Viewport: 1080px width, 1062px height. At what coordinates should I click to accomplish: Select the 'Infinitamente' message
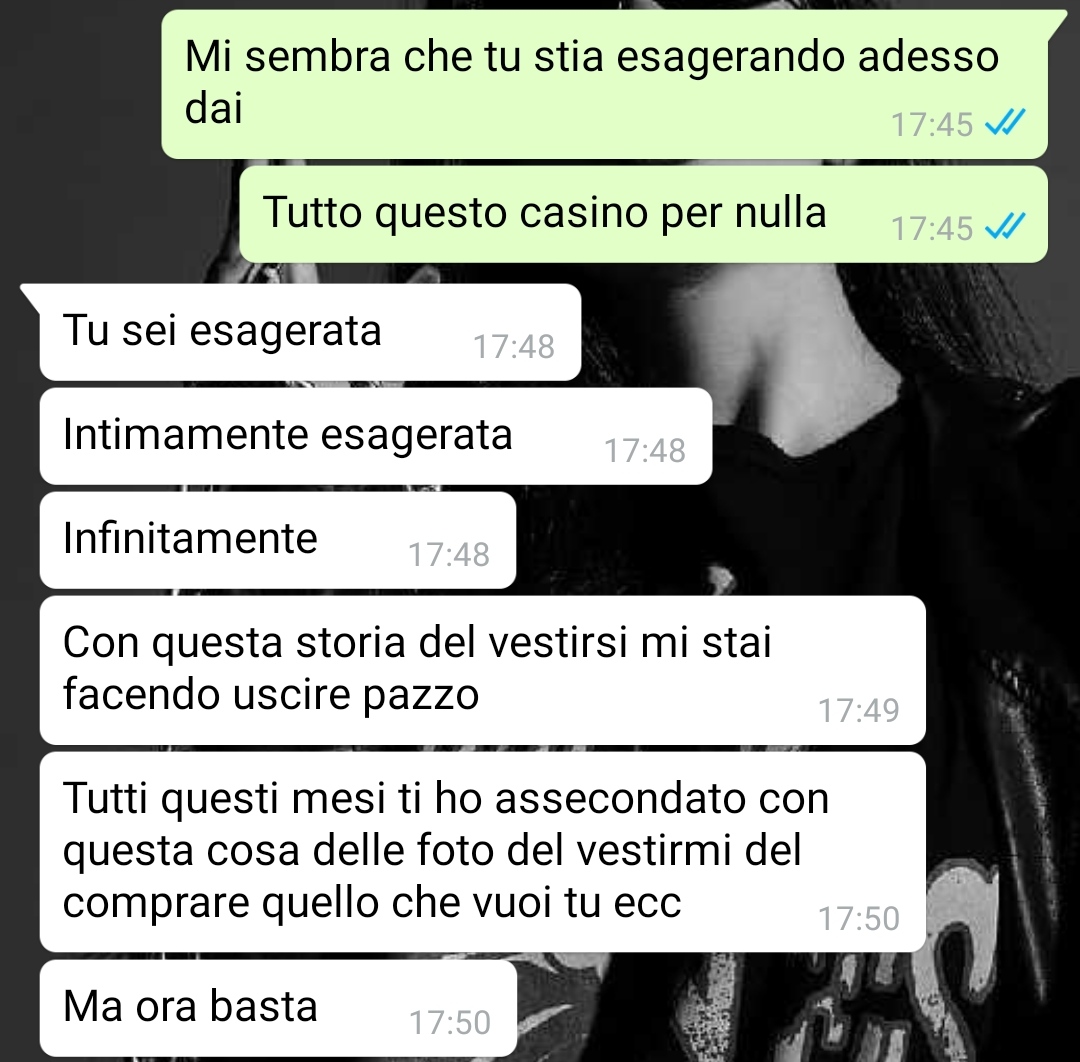(278, 540)
